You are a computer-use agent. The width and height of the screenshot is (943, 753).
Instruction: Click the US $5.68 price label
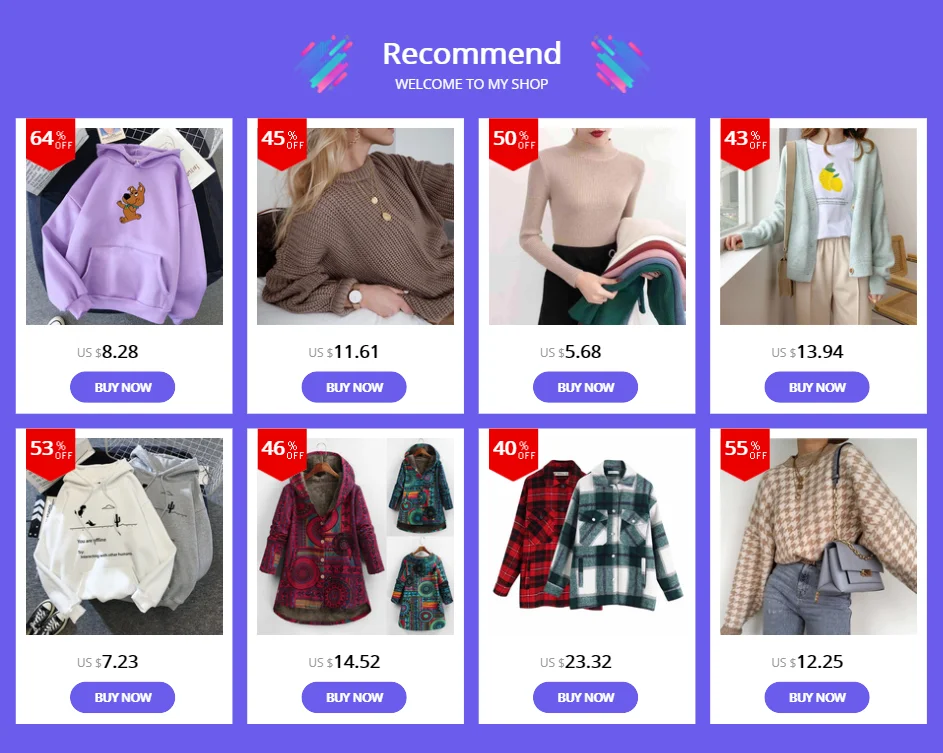point(571,352)
